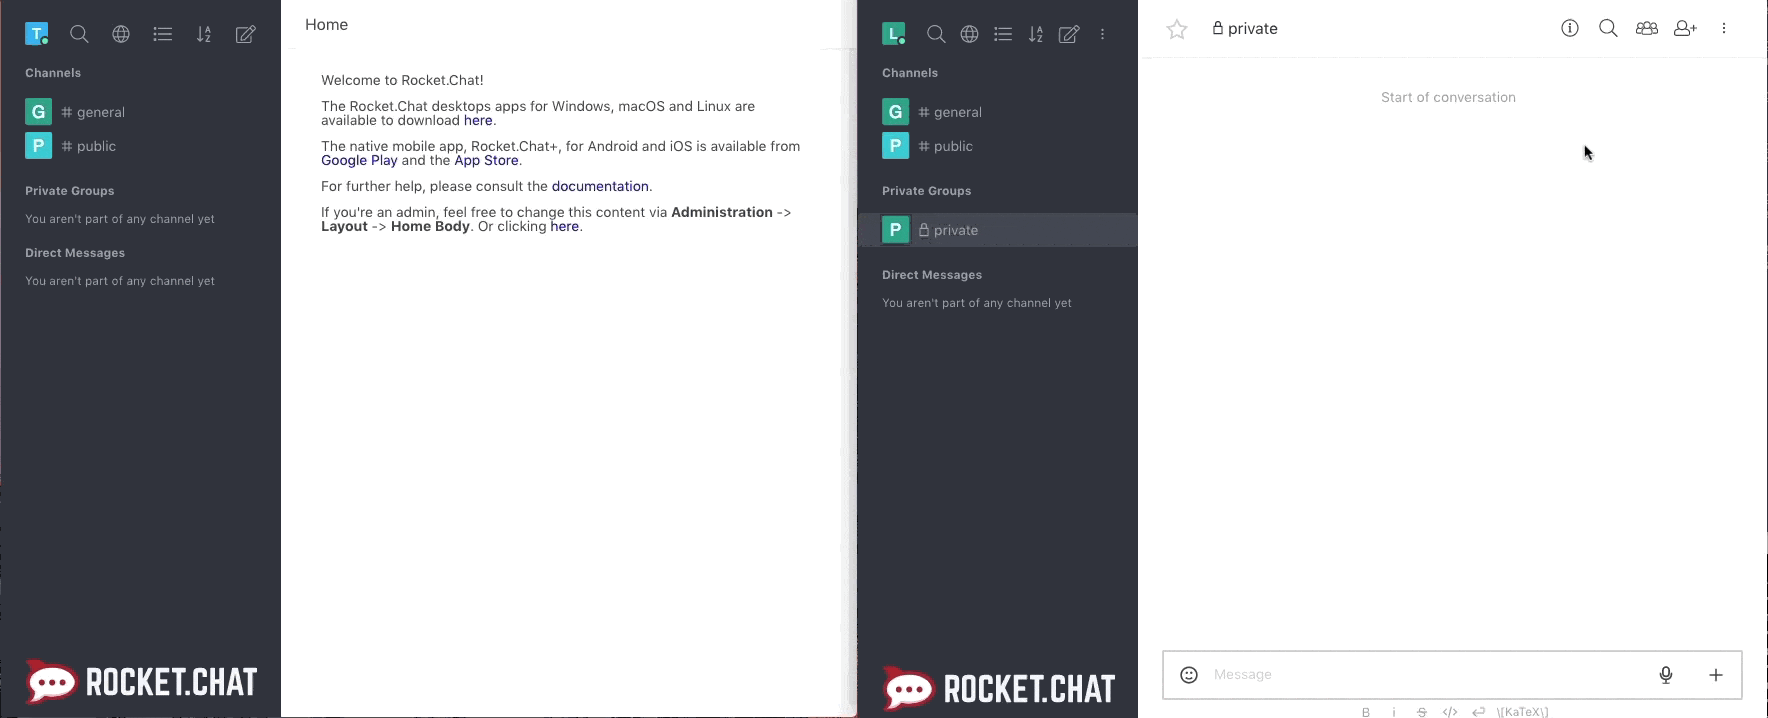Click 'here' link after Home Body

(564, 226)
